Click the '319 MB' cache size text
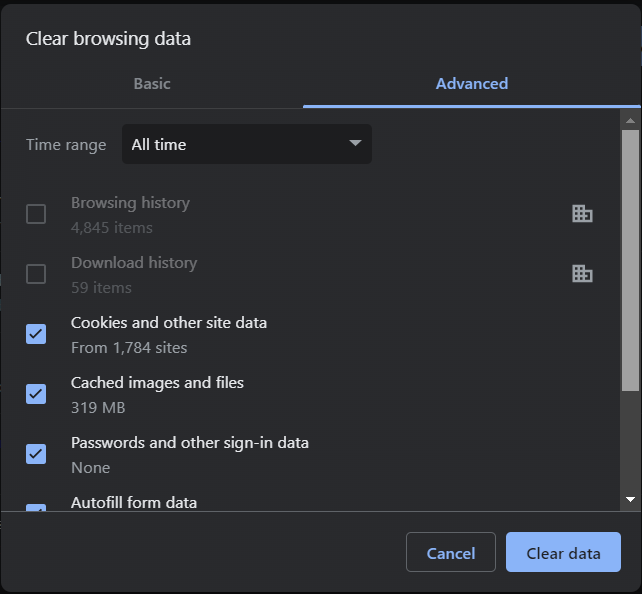The width and height of the screenshot is (642, 594). 98,408
